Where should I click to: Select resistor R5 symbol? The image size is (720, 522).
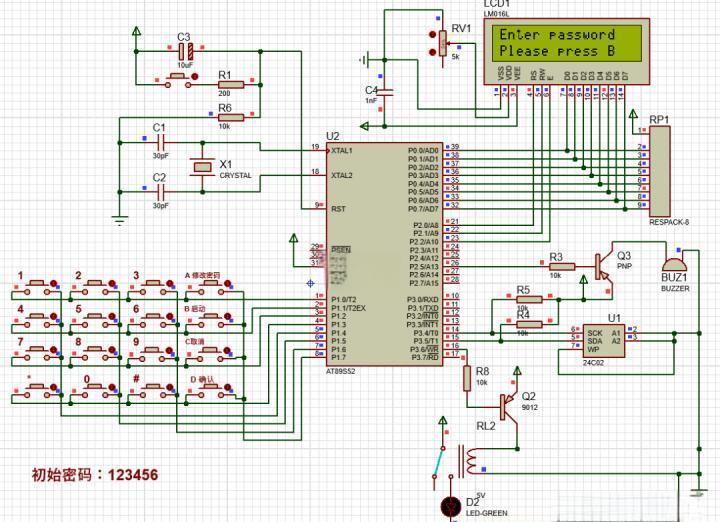(x=529, y=299)
